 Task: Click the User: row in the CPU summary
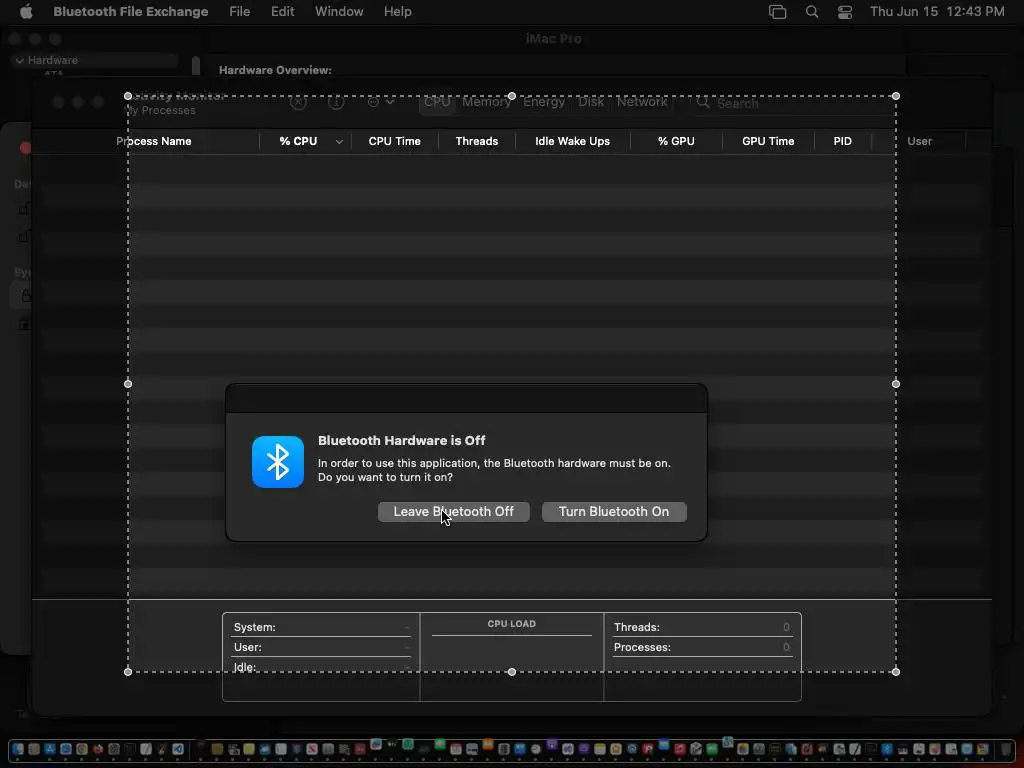coord(321,647)
